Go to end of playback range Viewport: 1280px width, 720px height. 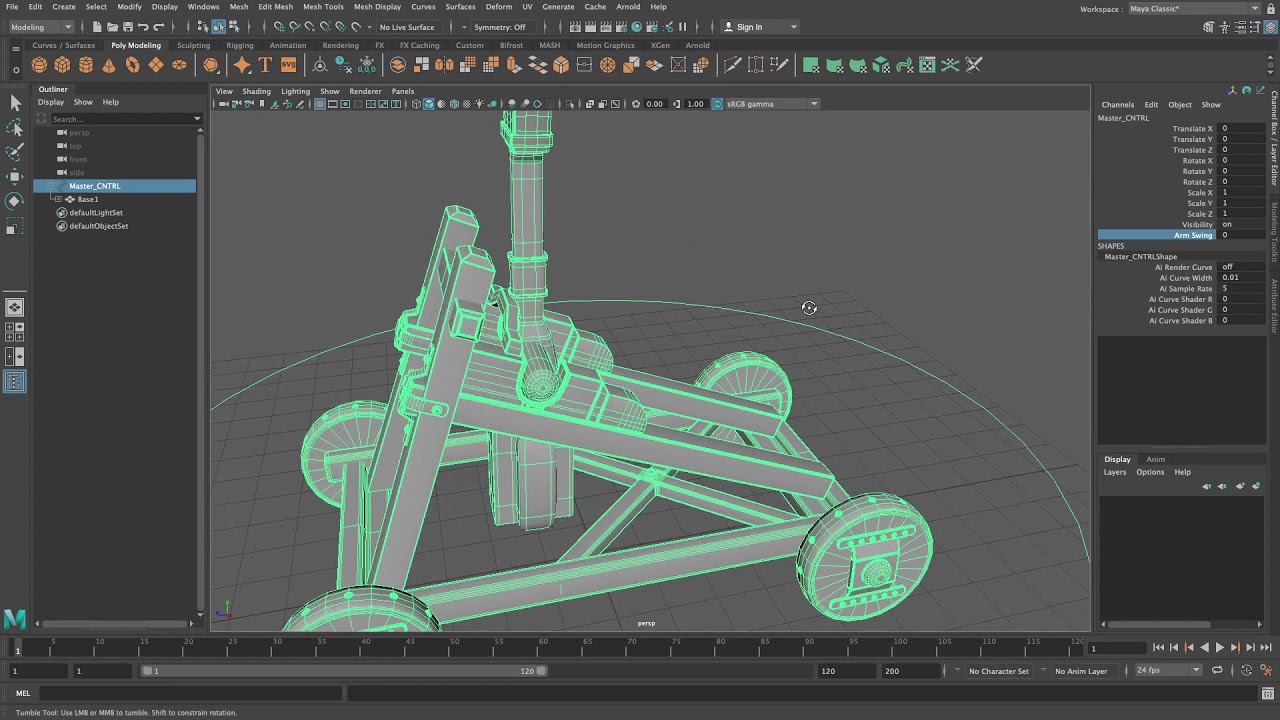(1265, 648)
